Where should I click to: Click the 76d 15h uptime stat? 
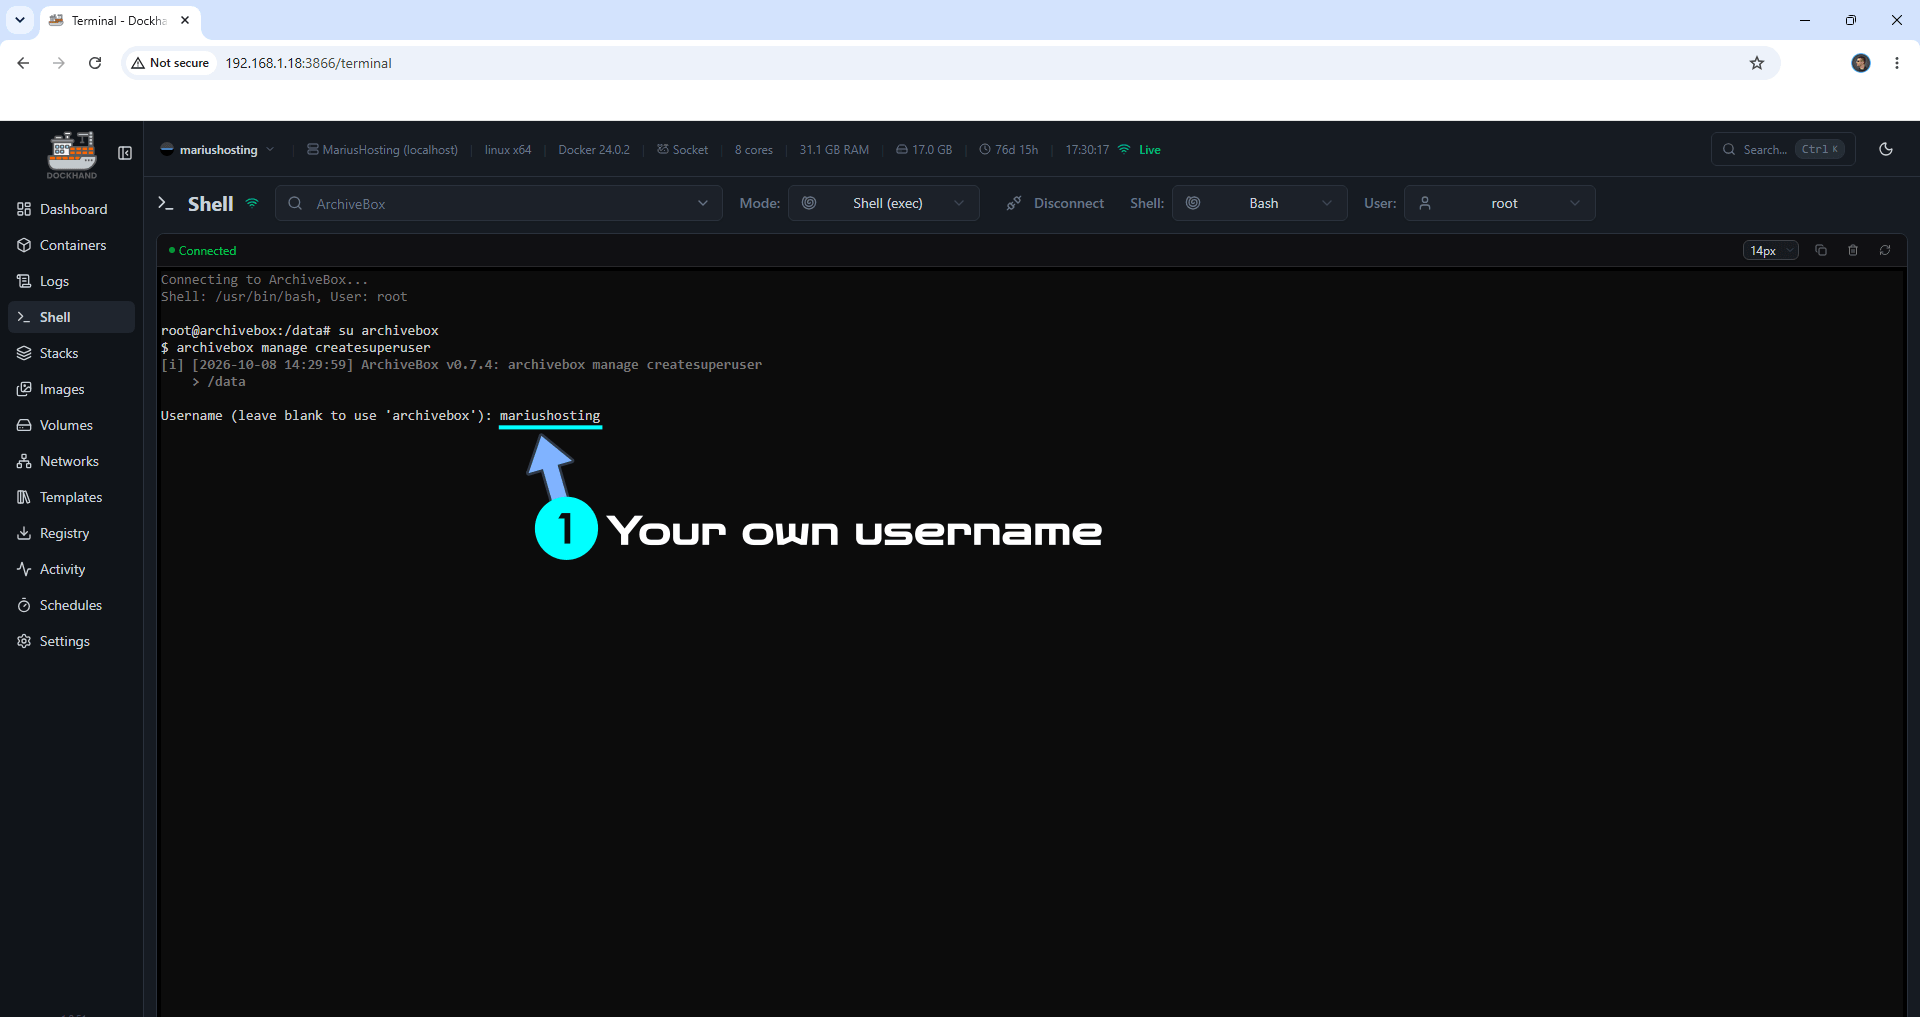tap(1009, 150)
